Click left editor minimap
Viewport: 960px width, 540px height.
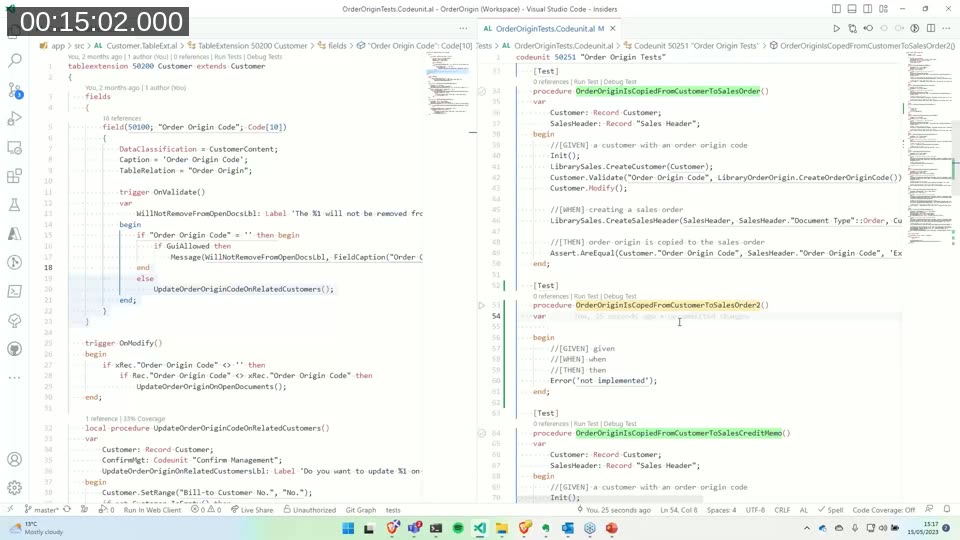pos(447,83)
